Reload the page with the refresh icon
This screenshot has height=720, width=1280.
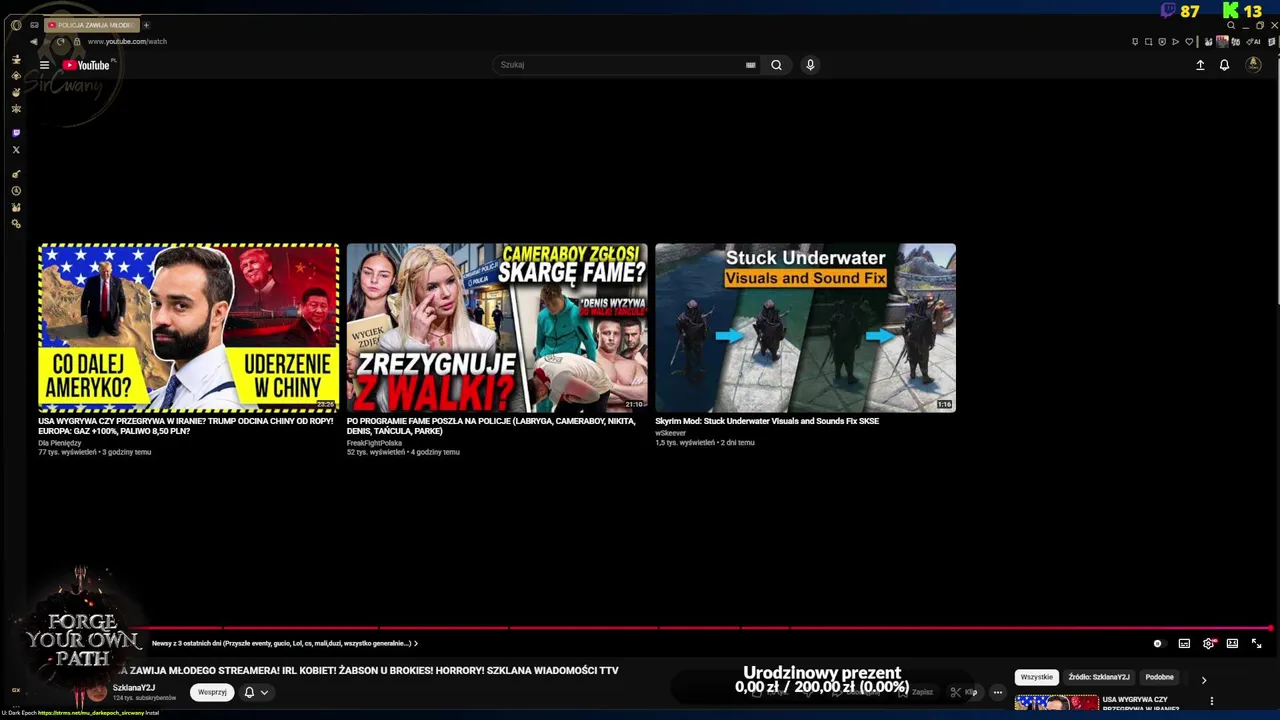(60, 42)
